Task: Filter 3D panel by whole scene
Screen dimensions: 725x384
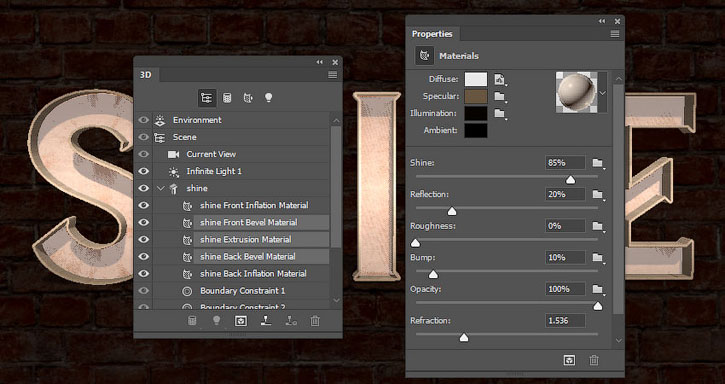Action: (207, 98)
